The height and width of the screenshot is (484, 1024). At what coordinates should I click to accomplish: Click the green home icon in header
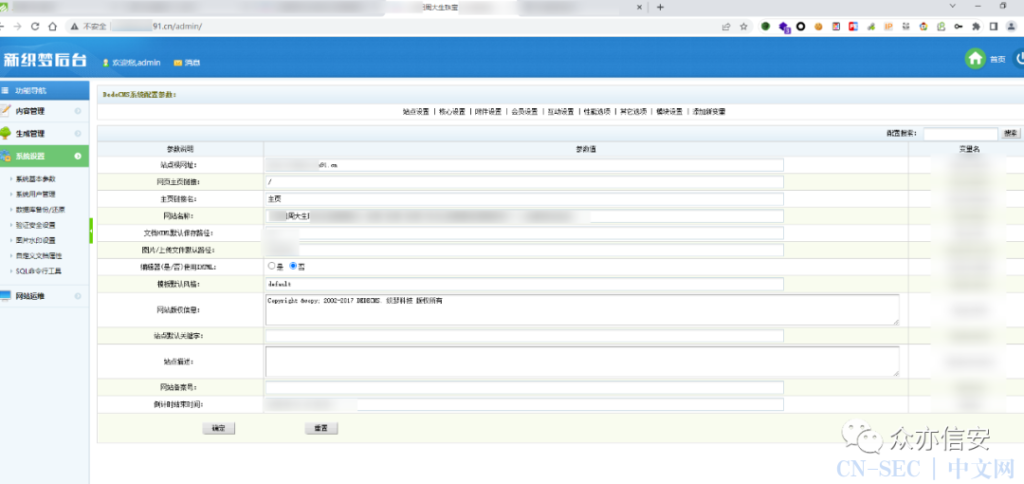[975, 59]
